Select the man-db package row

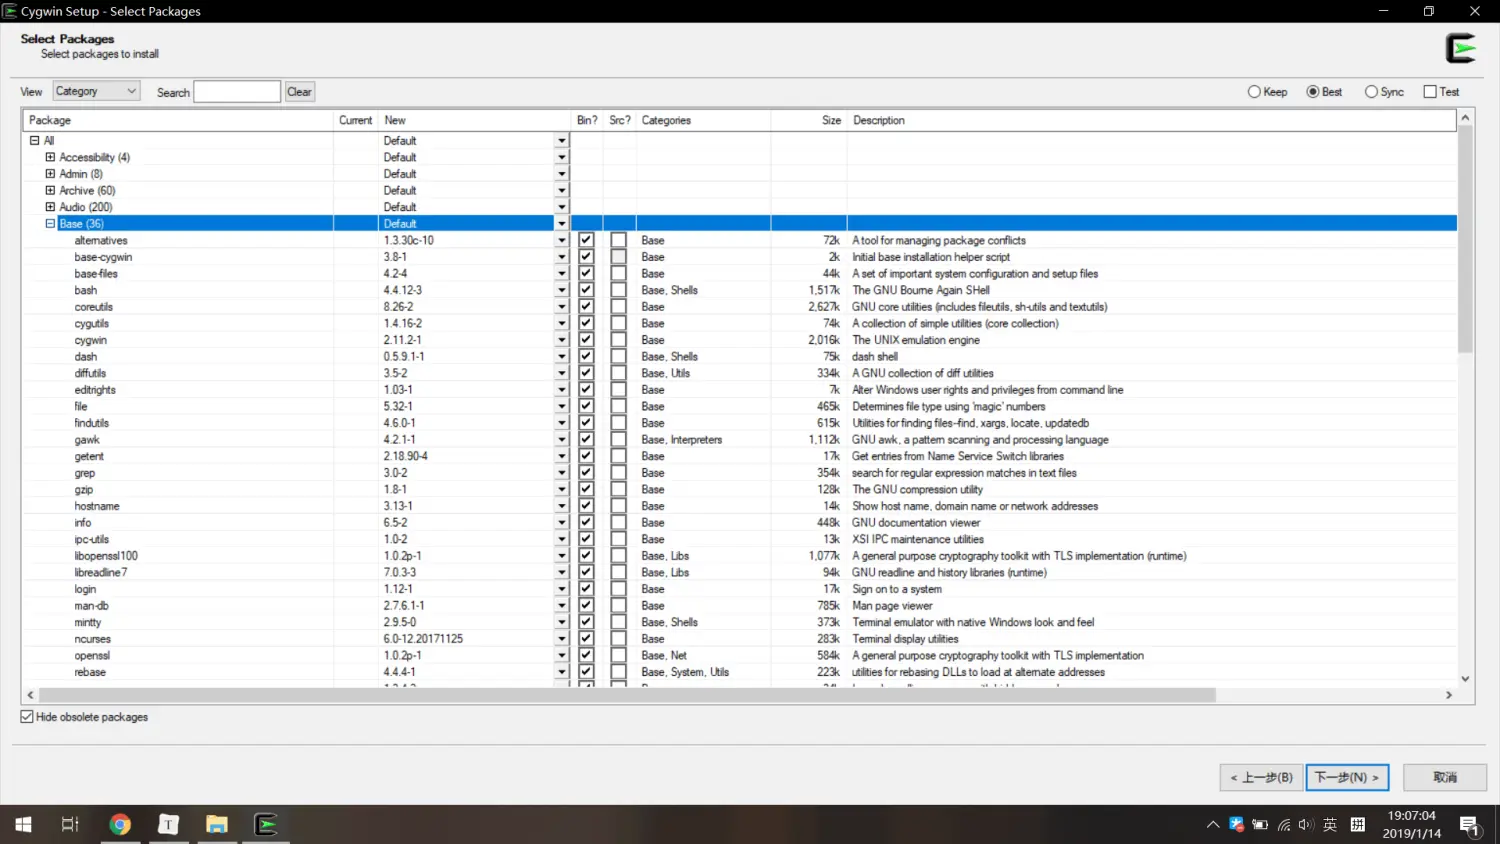click(x=740, y=606)
